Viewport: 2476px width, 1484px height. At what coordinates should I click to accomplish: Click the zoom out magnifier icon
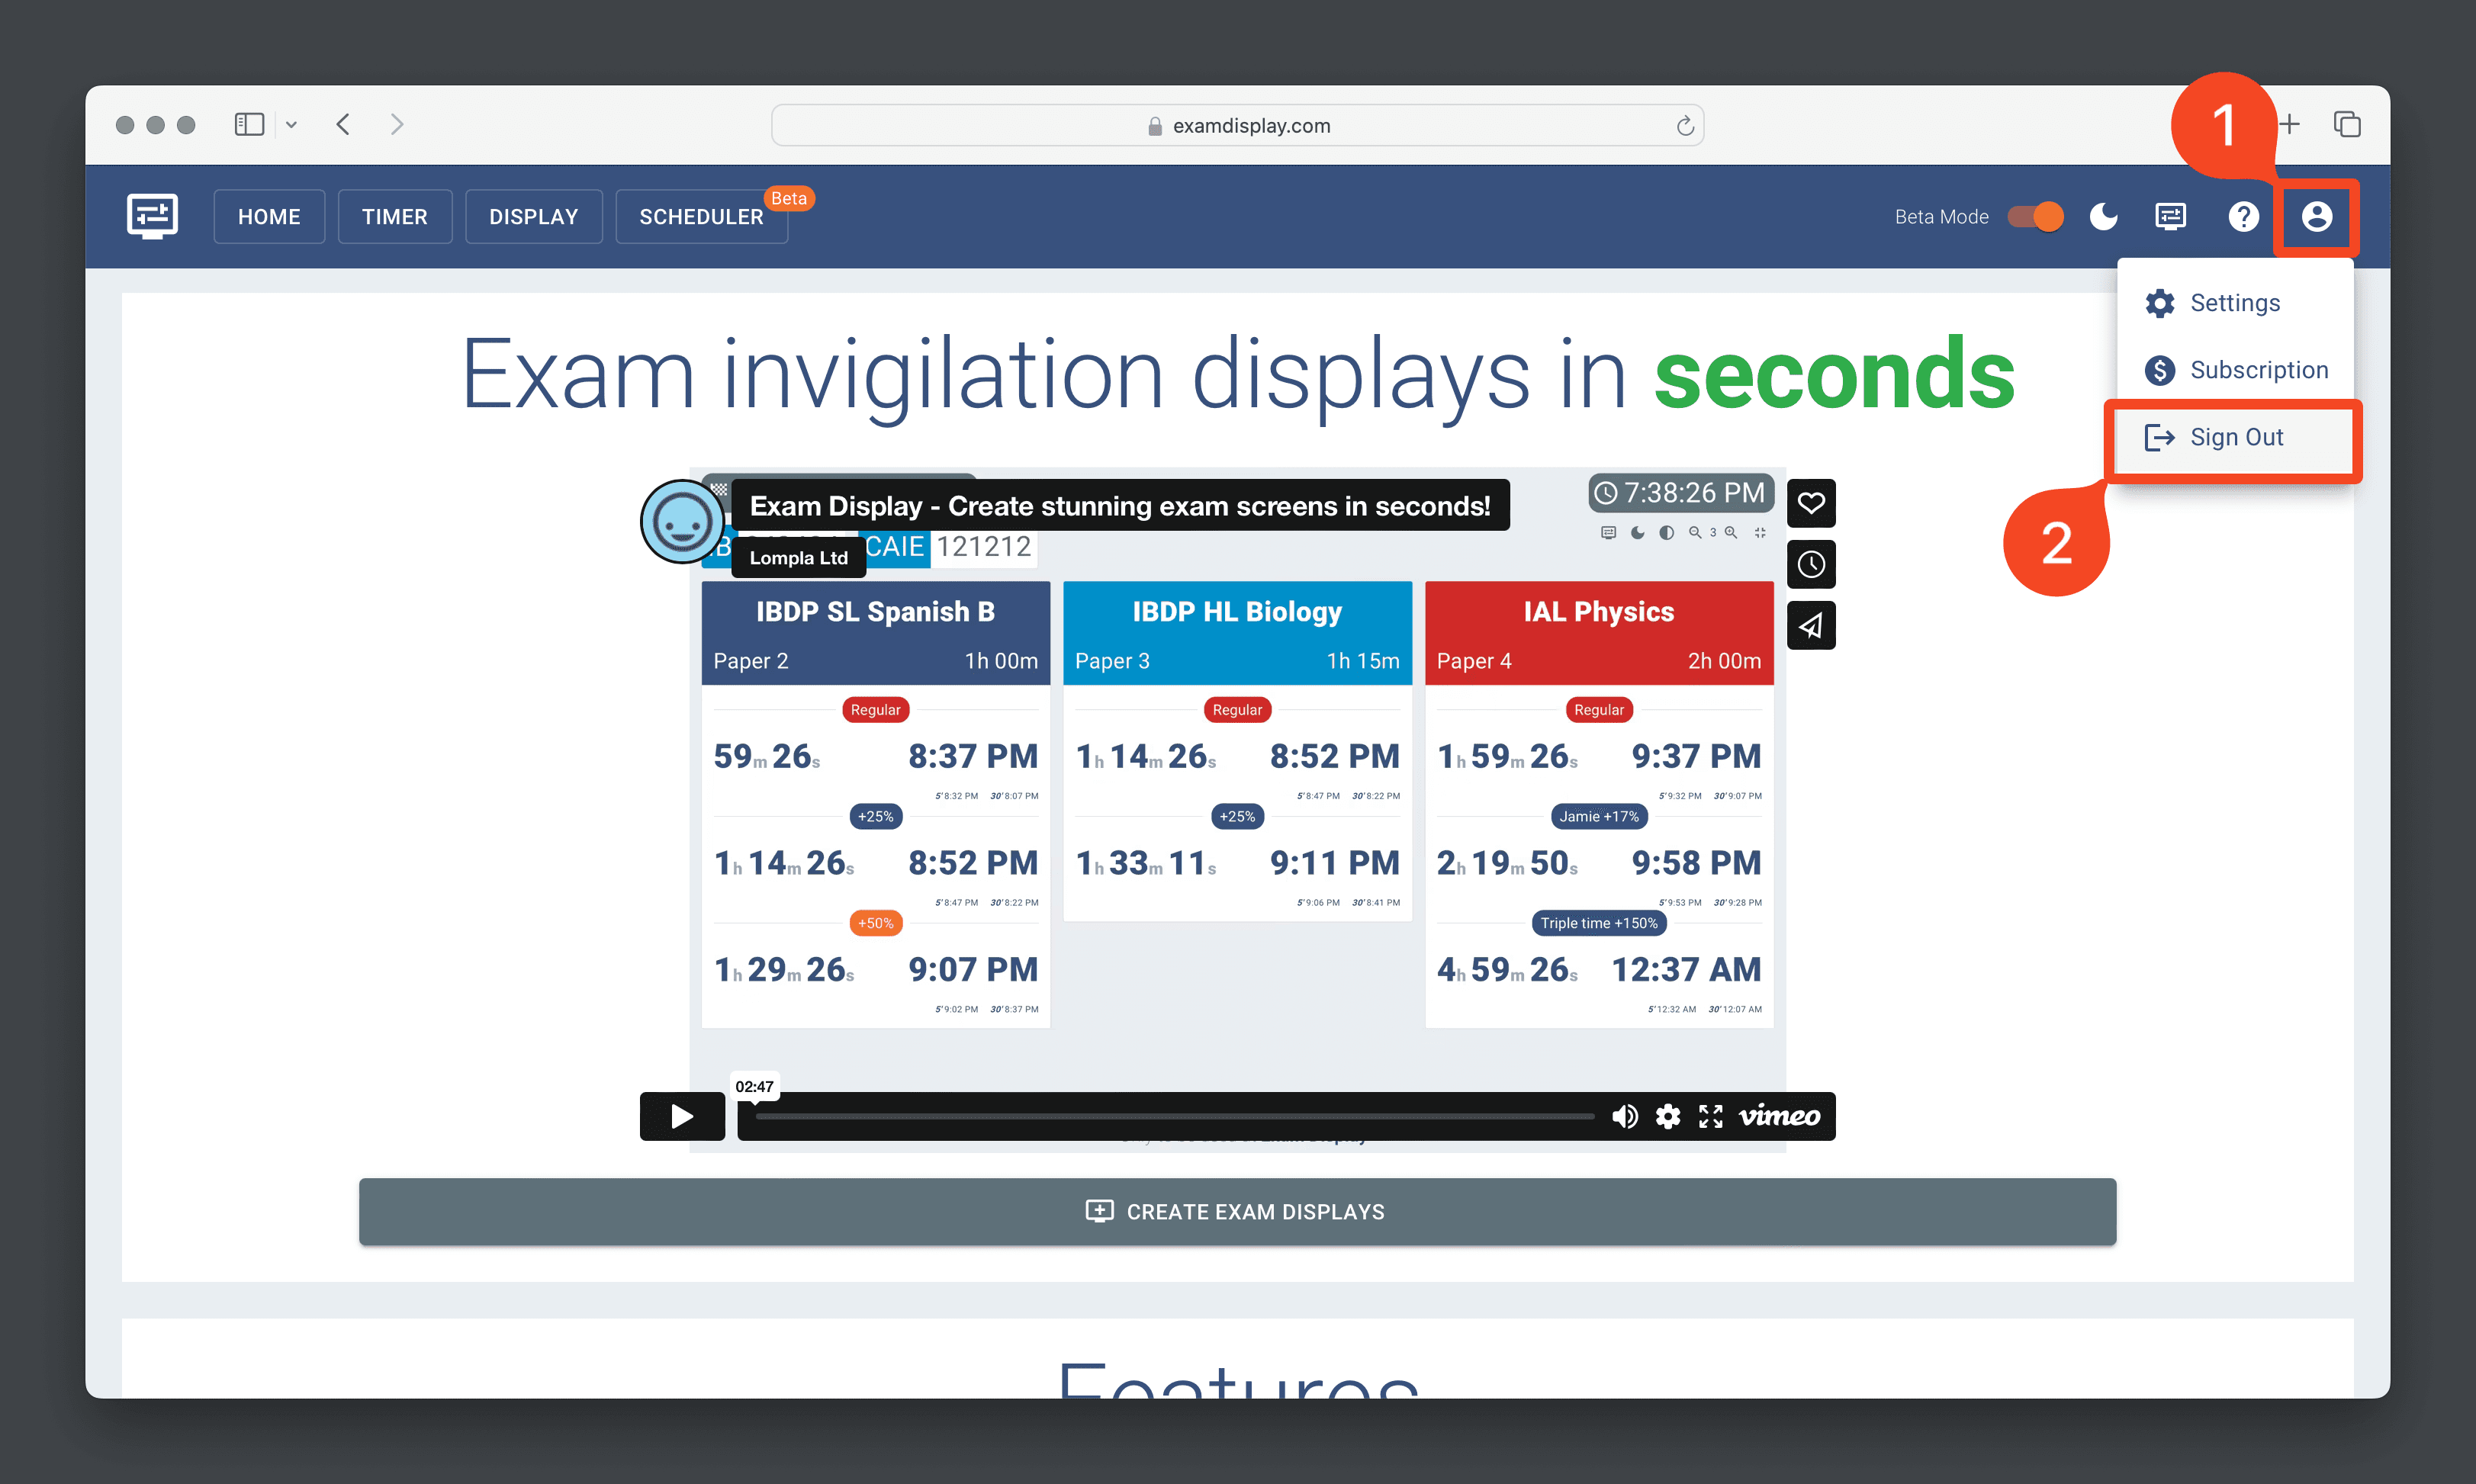click(1695, 533)
